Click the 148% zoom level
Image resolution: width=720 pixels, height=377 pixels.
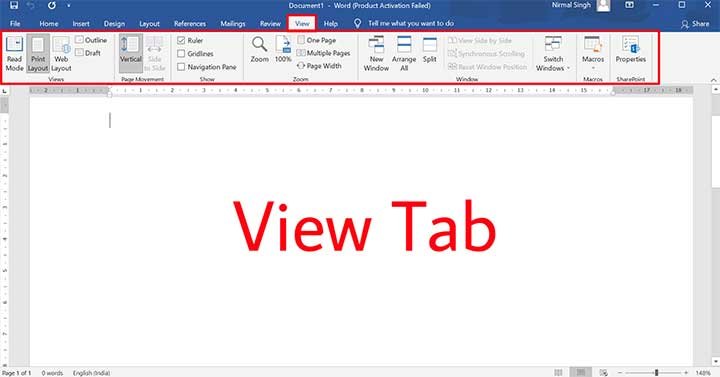703,373
